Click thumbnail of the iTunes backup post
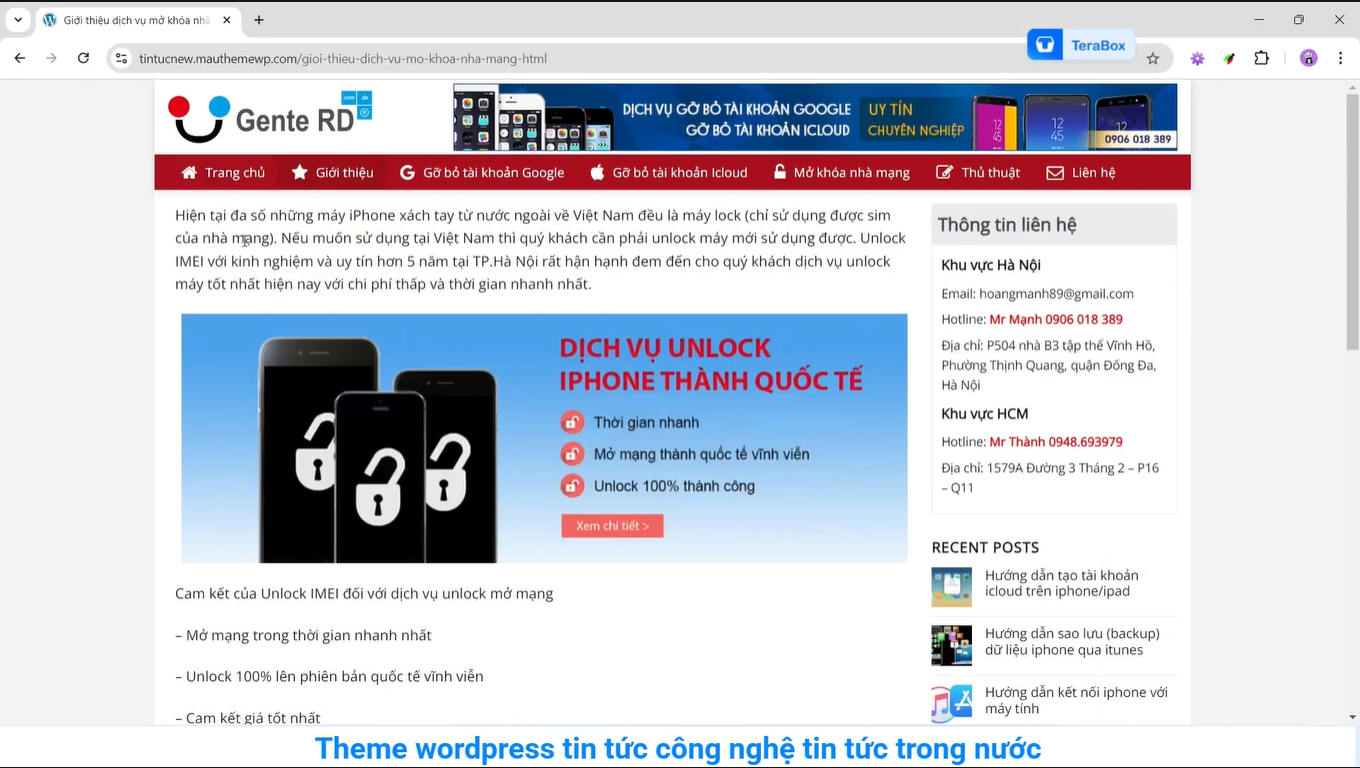The image size is (1360, 768). [x=951, y=645]
